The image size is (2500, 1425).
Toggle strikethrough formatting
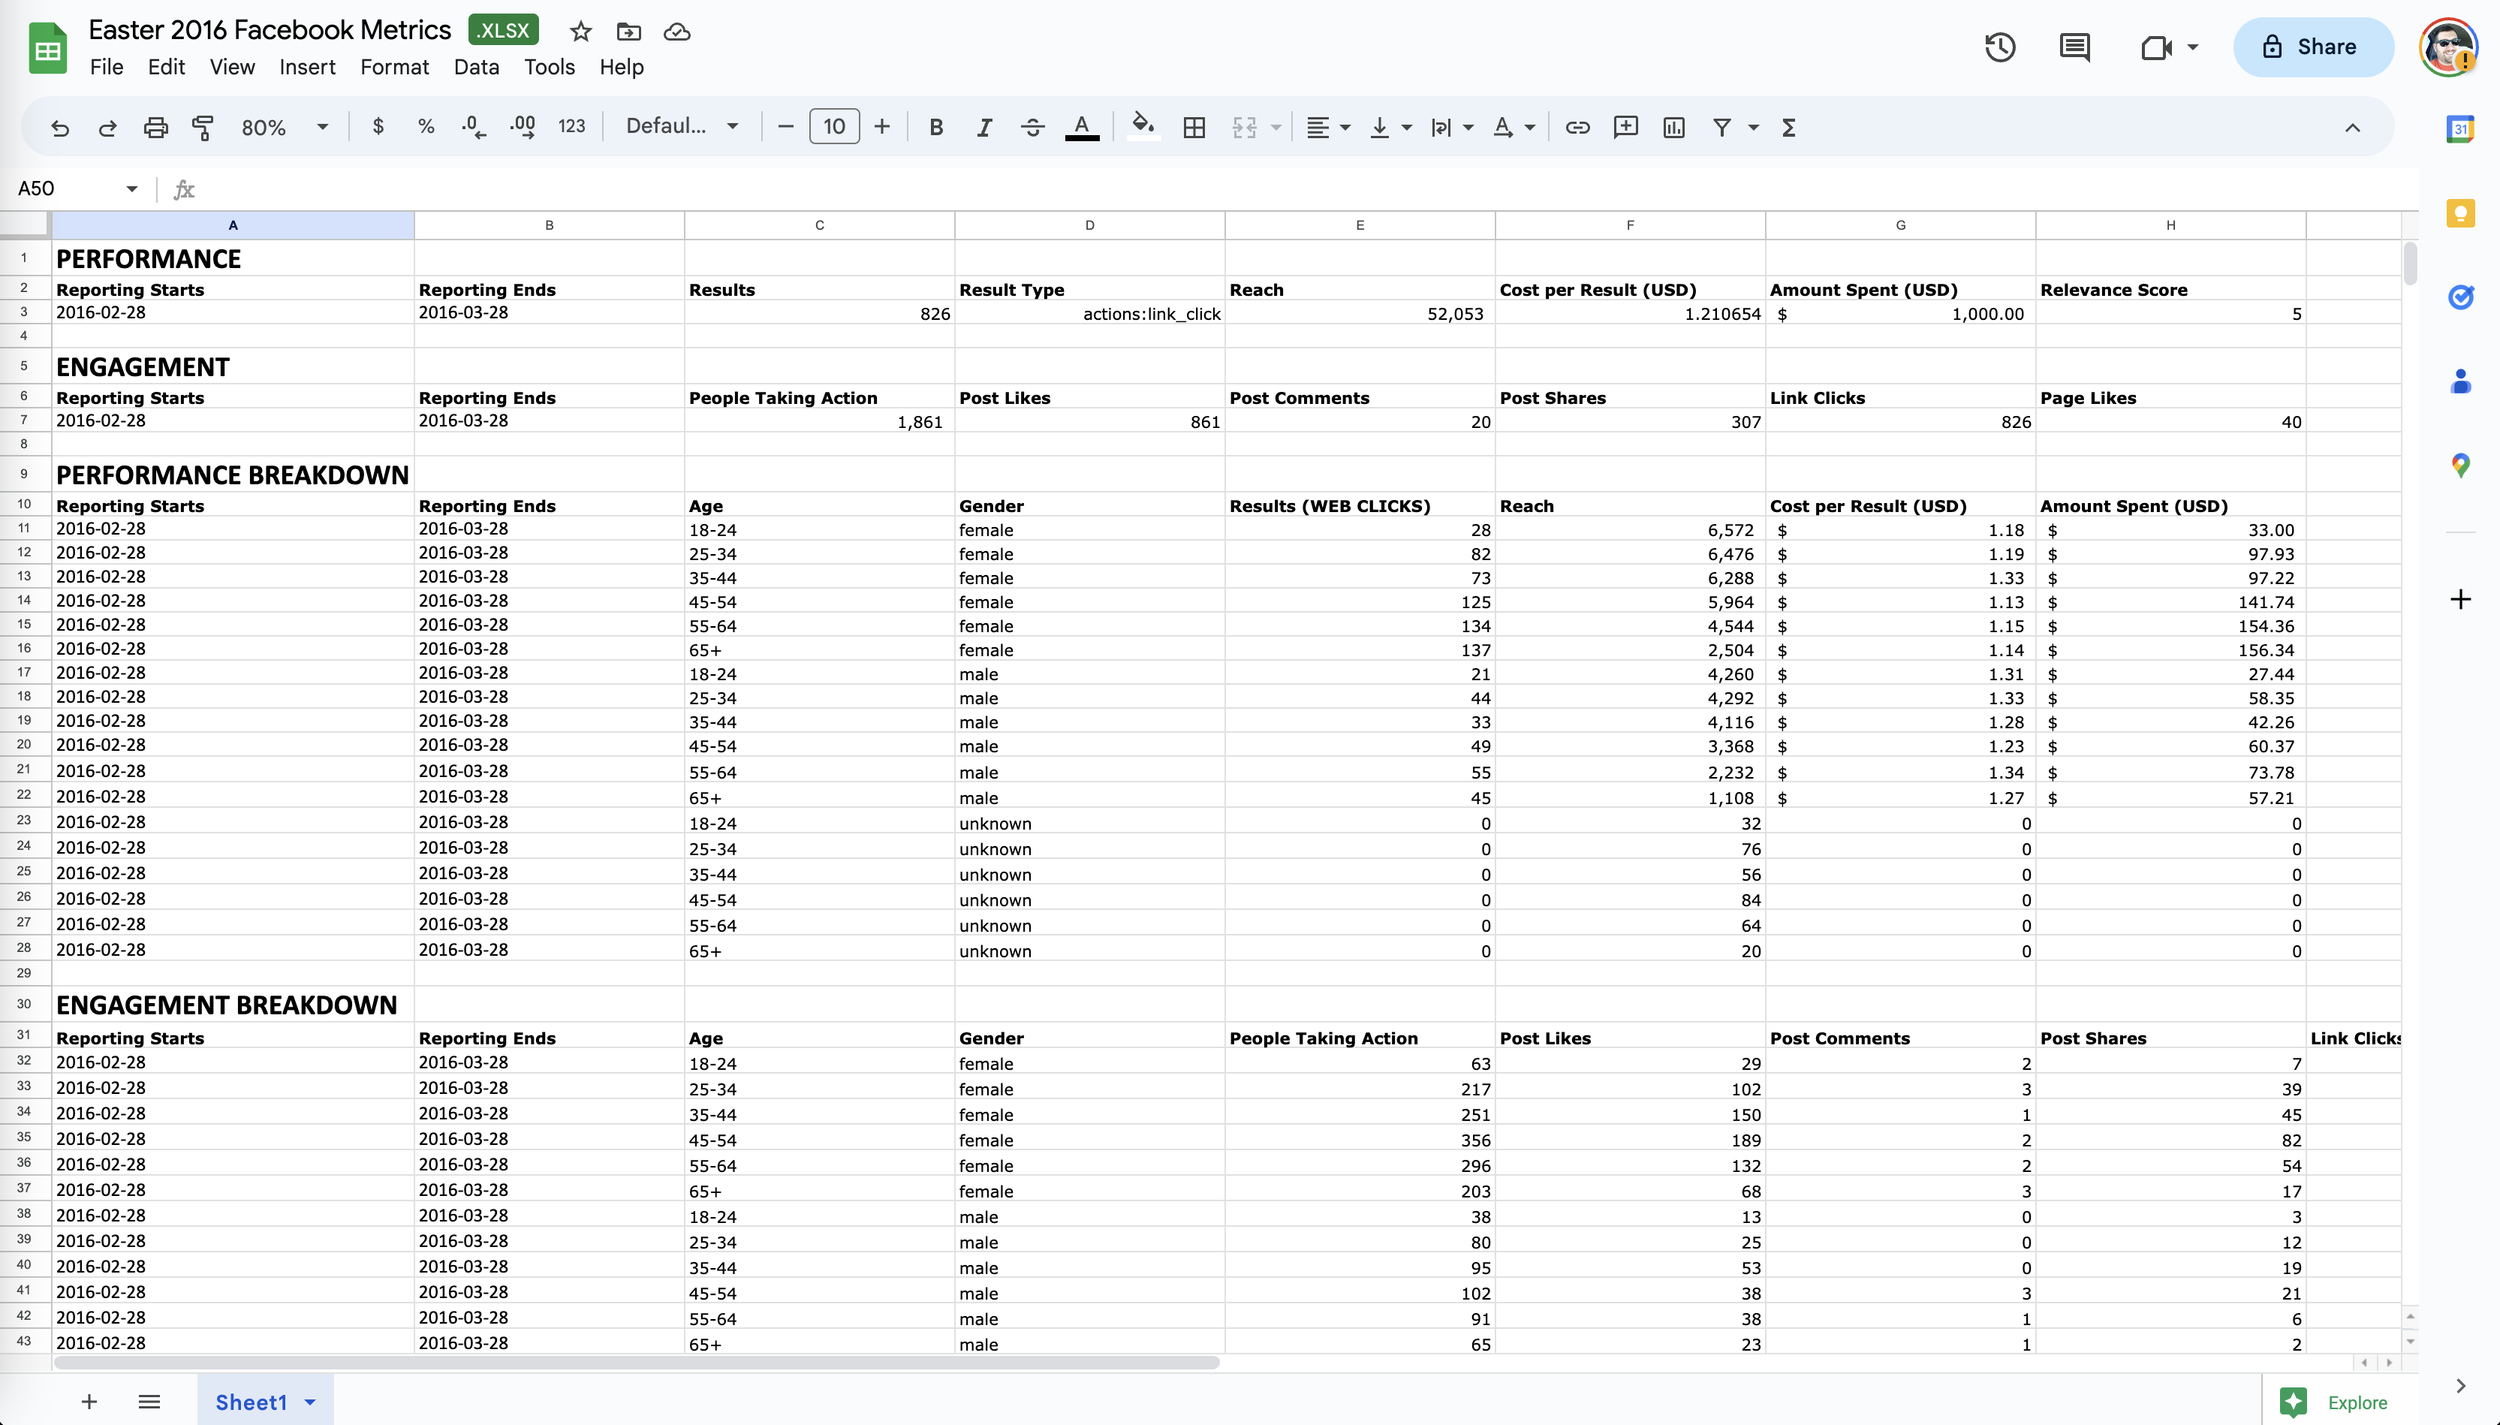pos(1033,127)
